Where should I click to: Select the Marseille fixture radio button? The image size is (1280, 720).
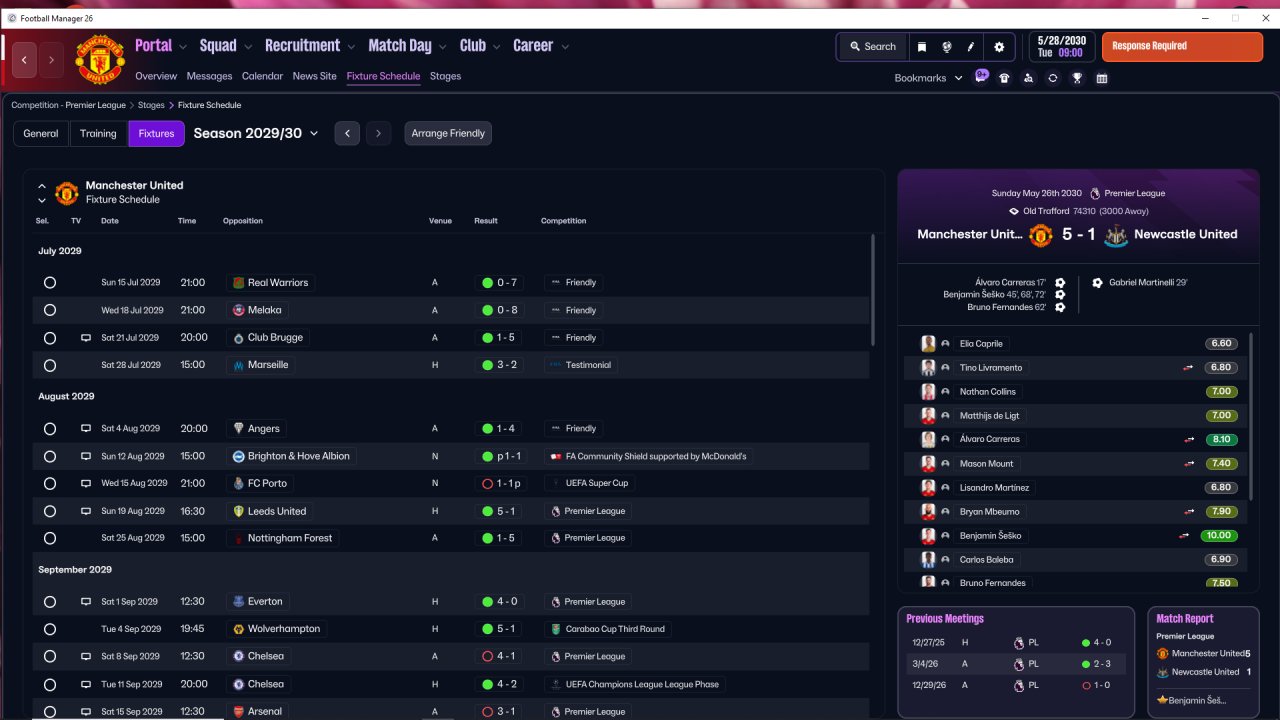click(x=50, y=365)
